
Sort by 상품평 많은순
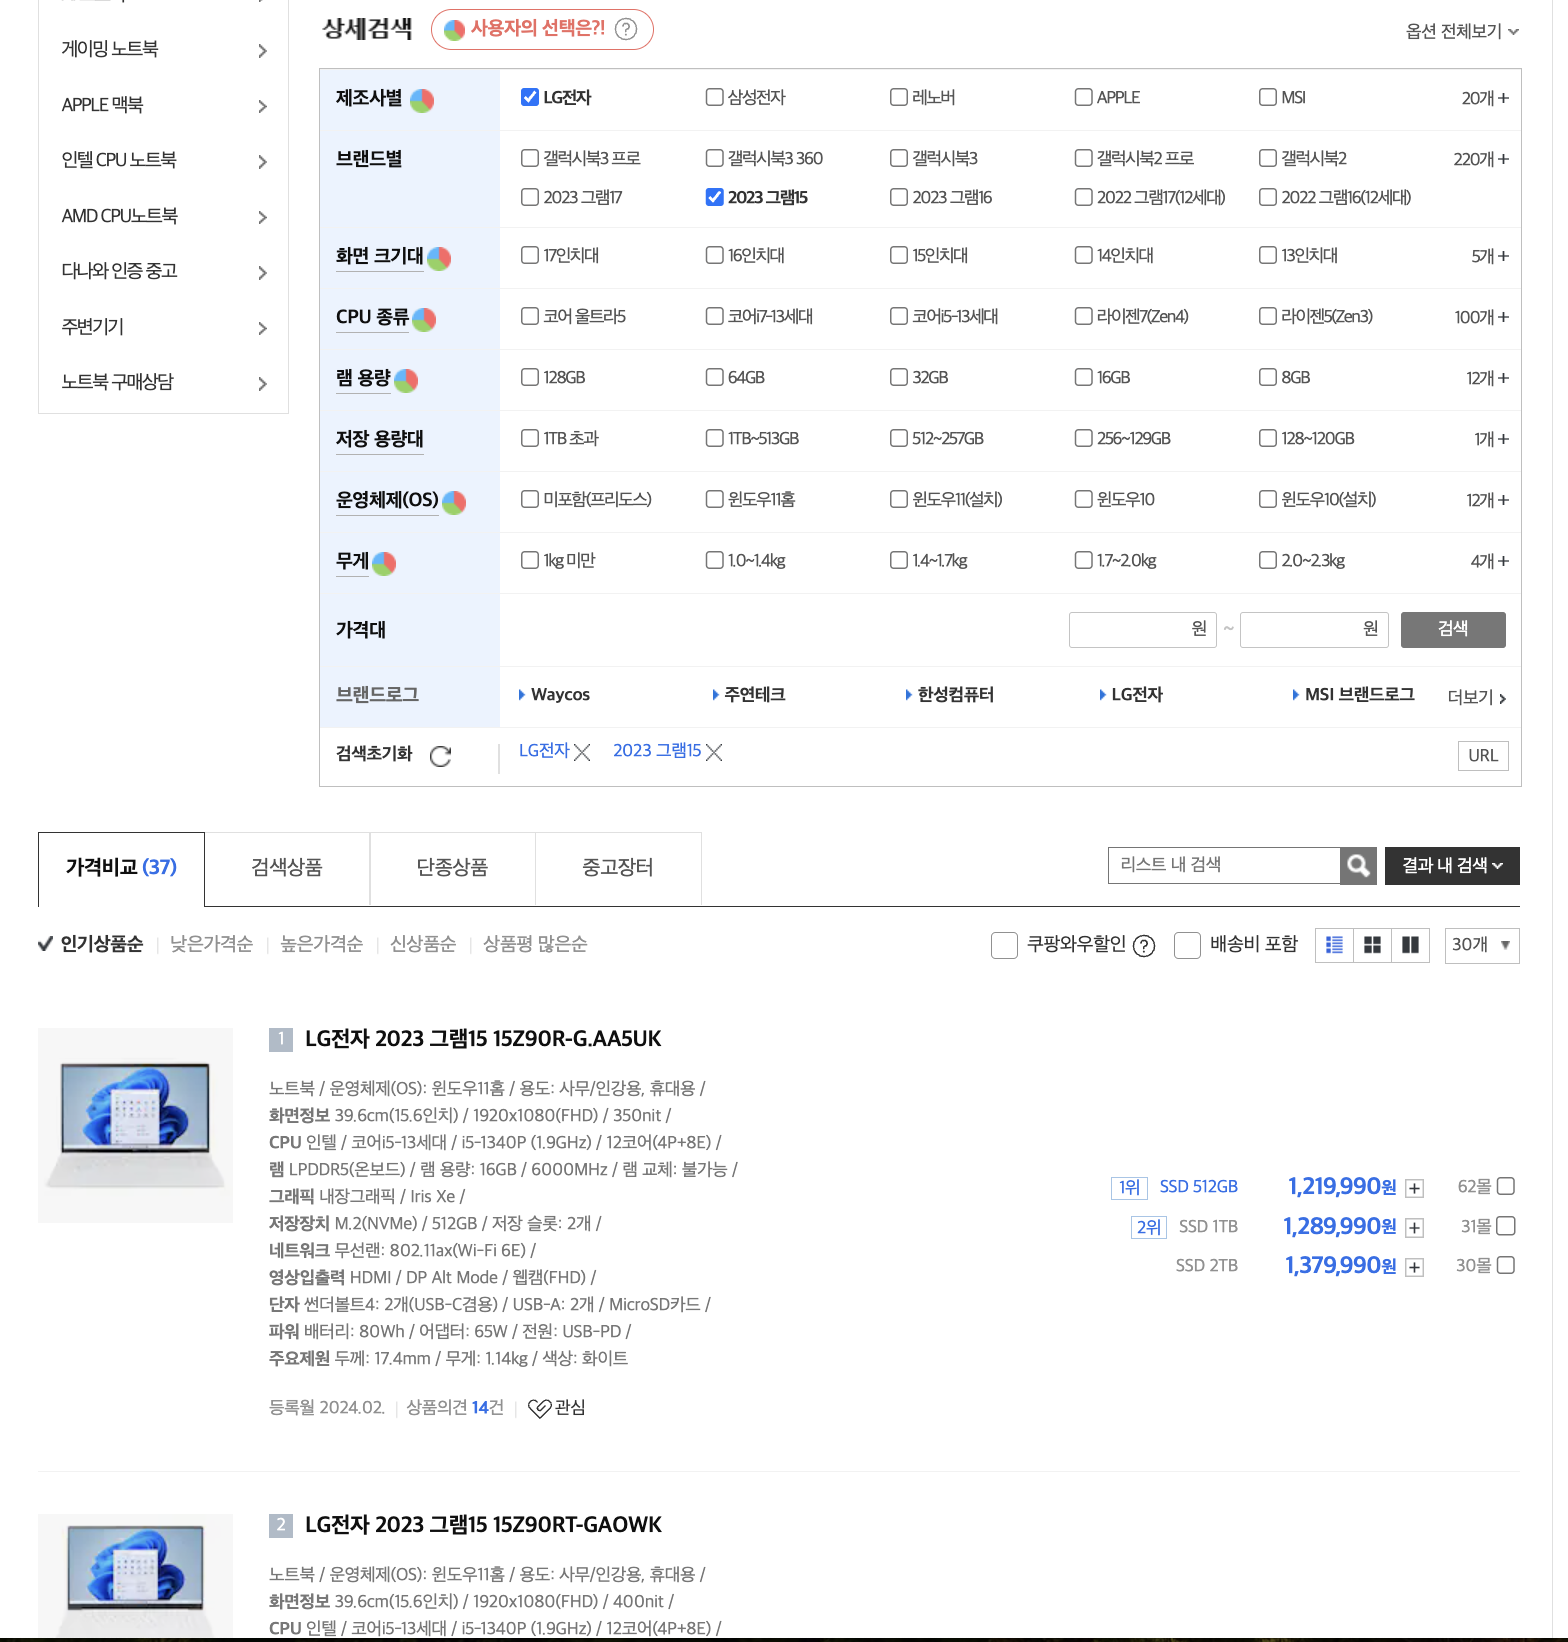(x=535, y=944)
